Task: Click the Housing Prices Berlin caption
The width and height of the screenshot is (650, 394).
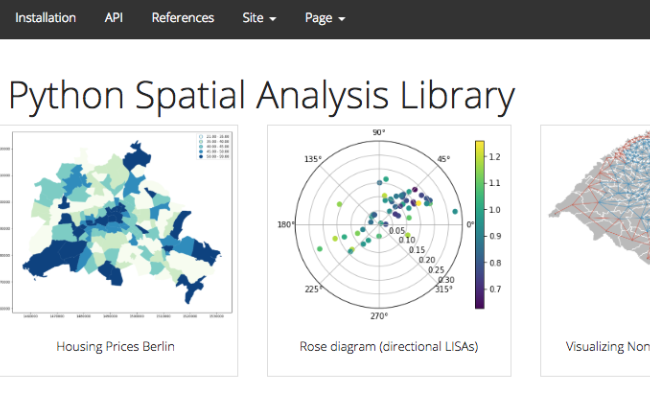Action: click(x=115, y=346)
